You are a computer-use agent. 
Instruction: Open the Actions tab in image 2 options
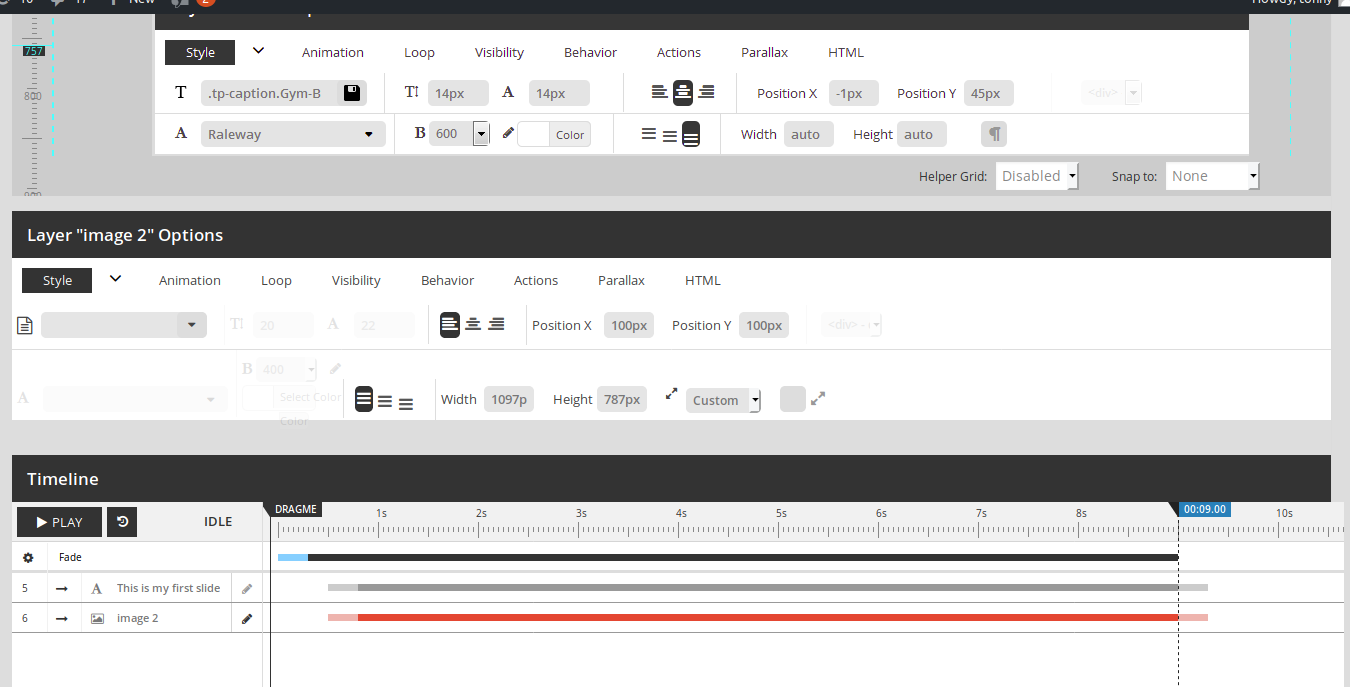tap(536, 281)
